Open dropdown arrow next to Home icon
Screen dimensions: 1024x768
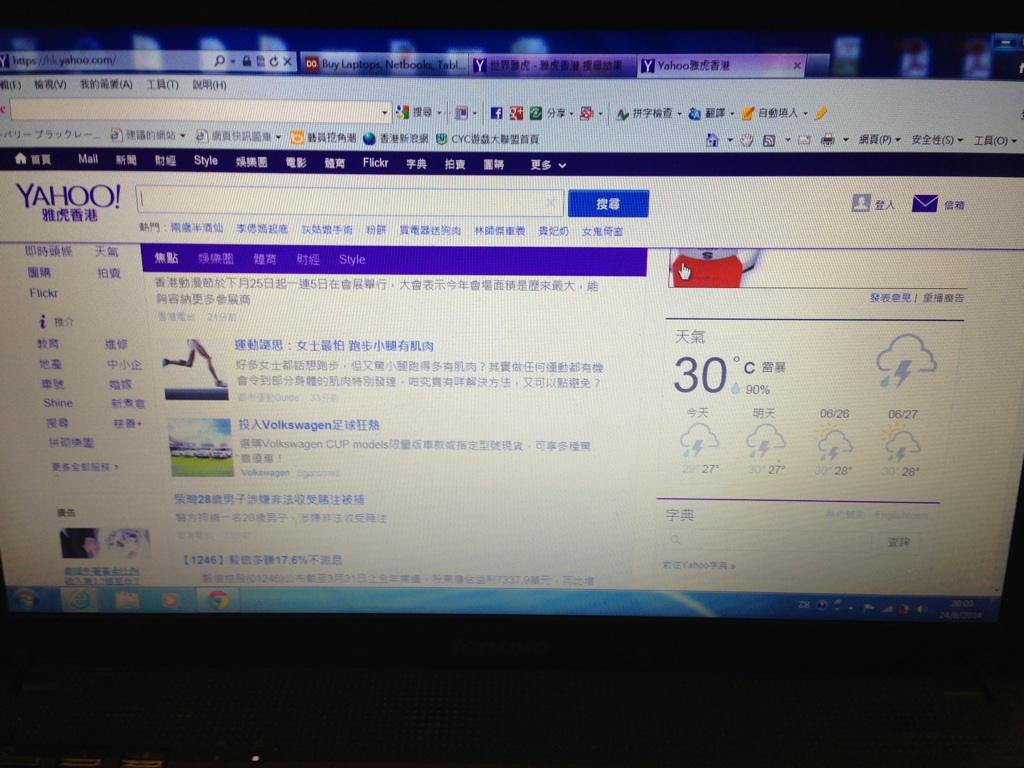click(730, 140)
